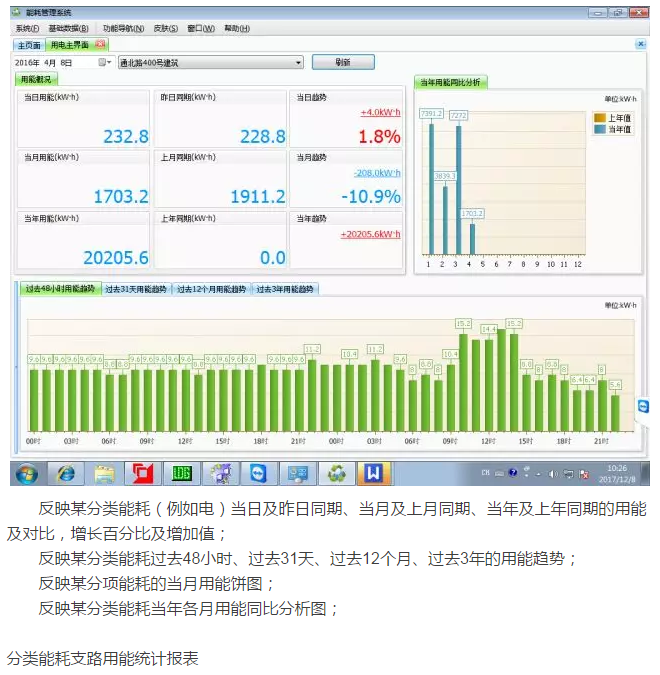Image resolution: width=660 pixels, height=675 pixels.
Task: Click the 上年值 legend color swatch
Action: [x=600, y=118]
